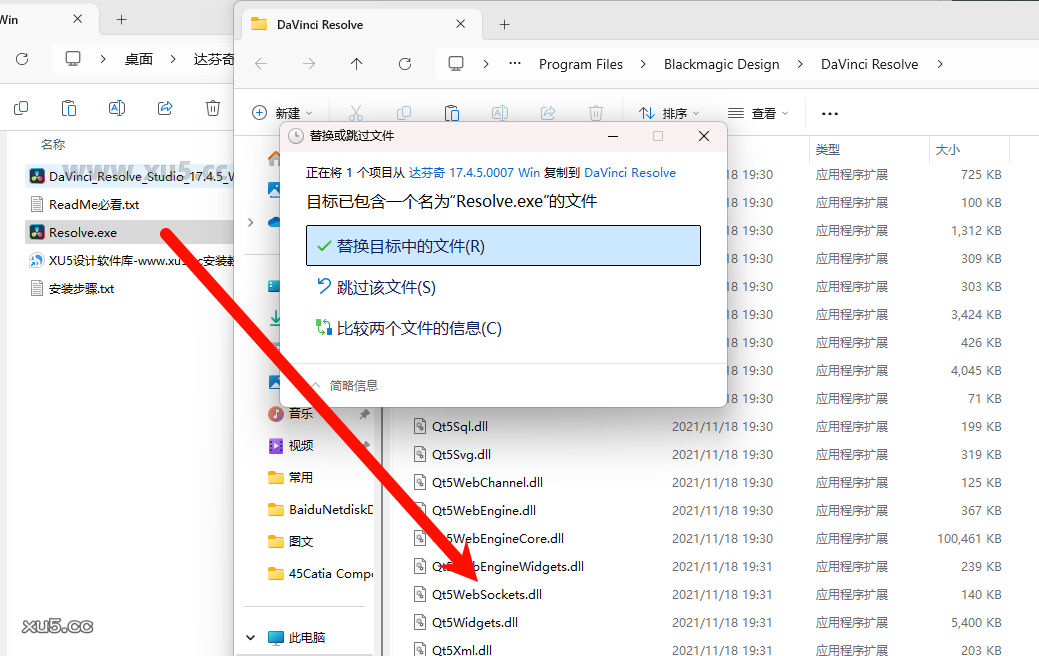Click the Share icon in the left toolbar
Image resolution: width=1039 pixels, height=656 pixels.
tap(163, 107)
